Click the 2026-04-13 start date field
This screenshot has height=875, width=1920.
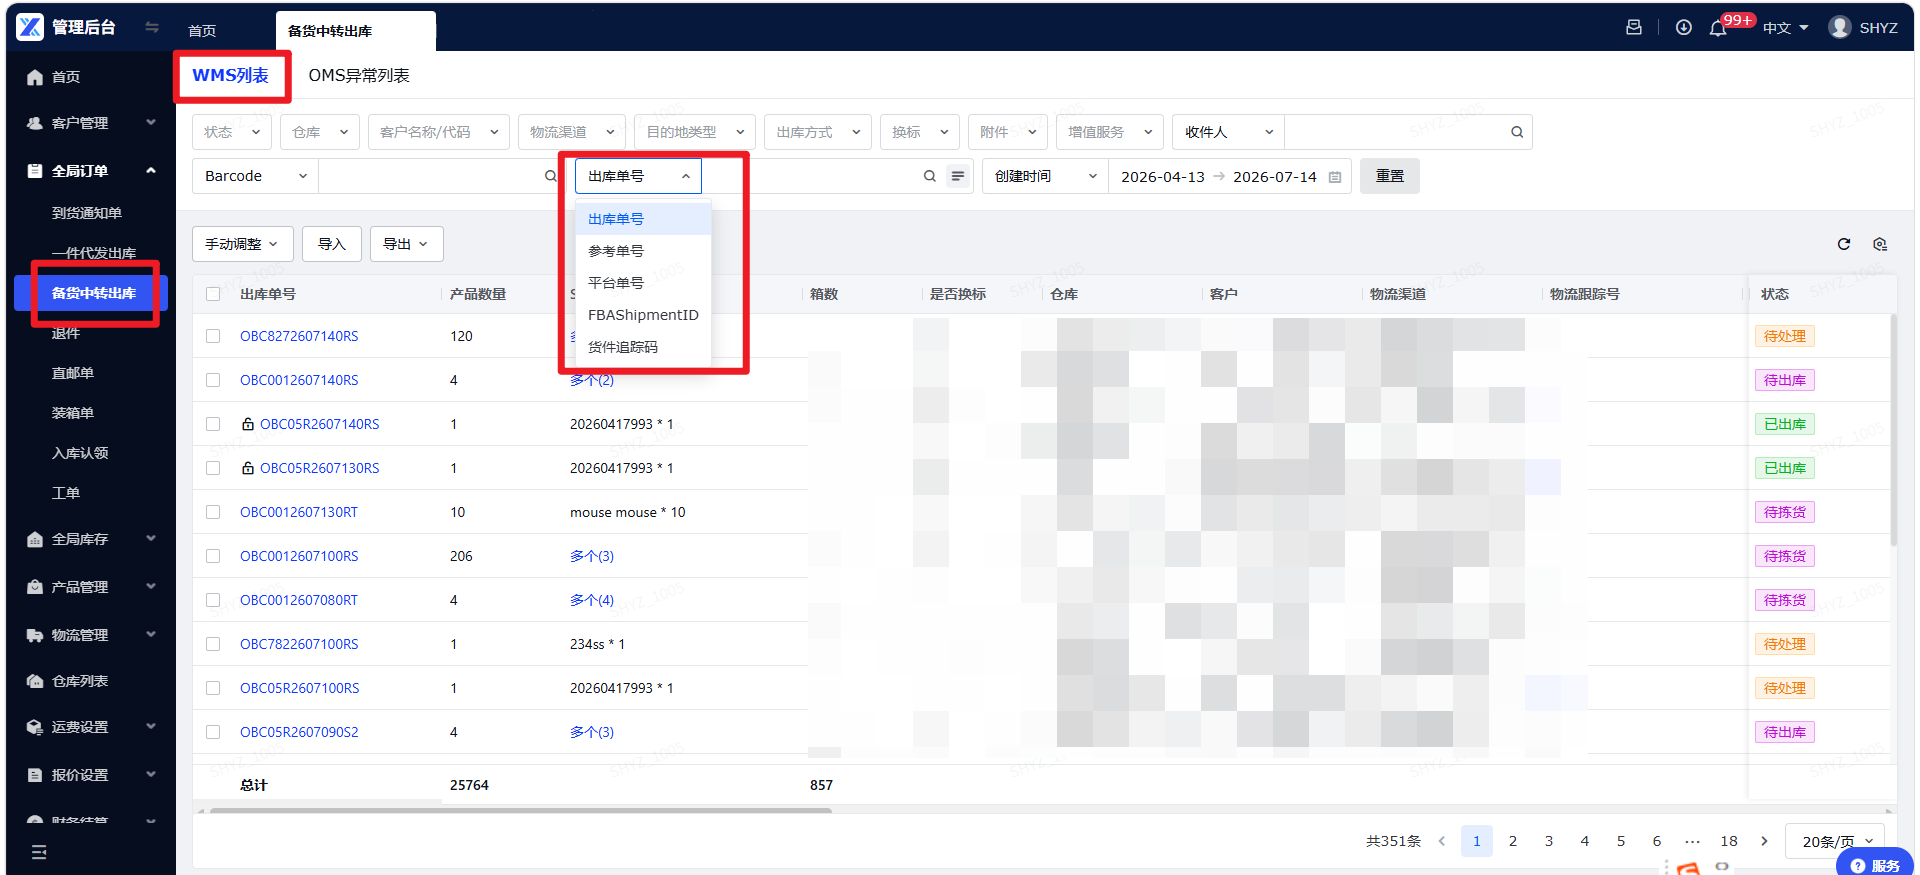click(x=1163, y=177)
